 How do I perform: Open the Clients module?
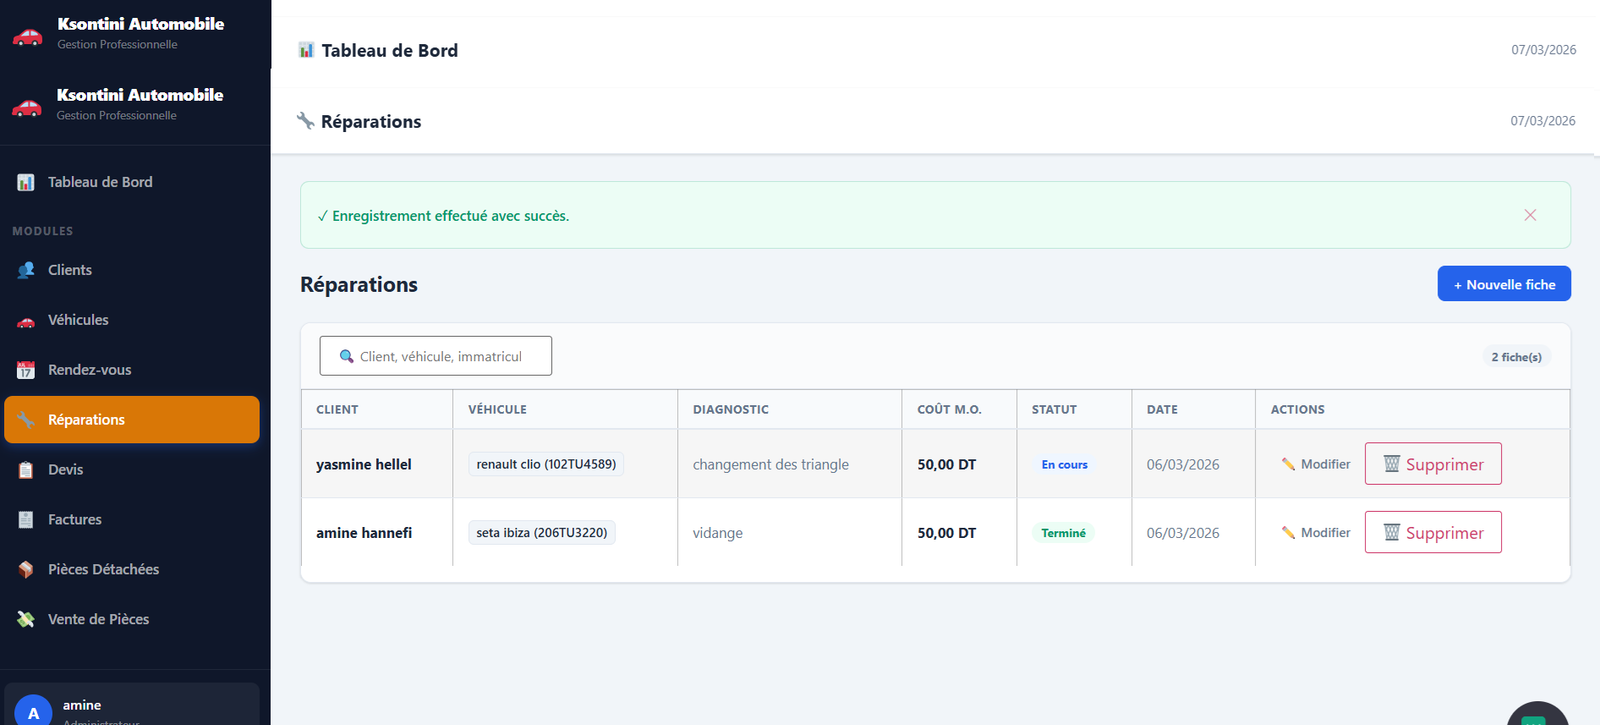tap(69, 270)
